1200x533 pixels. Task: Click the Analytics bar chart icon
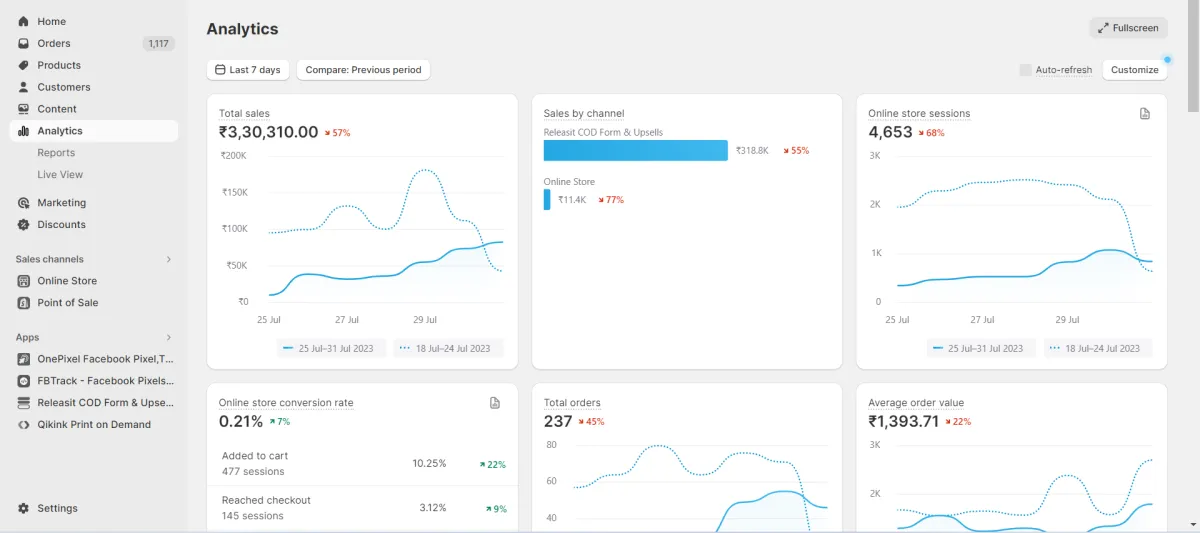[24, 131]
